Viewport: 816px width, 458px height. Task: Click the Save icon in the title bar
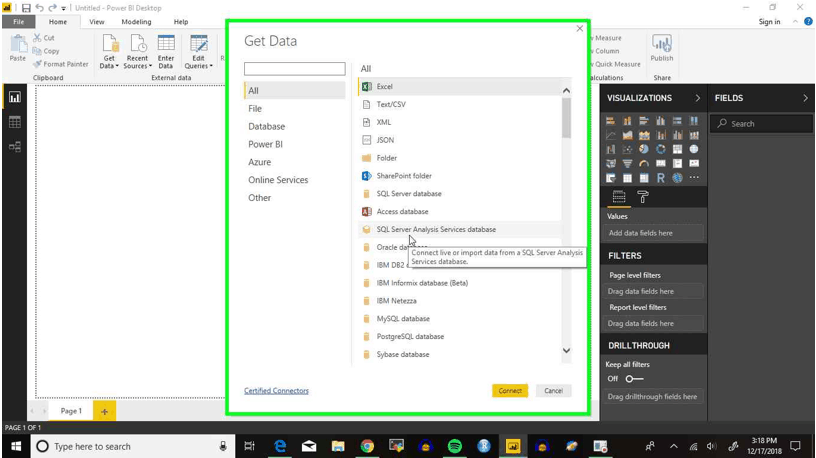point(26,8)
